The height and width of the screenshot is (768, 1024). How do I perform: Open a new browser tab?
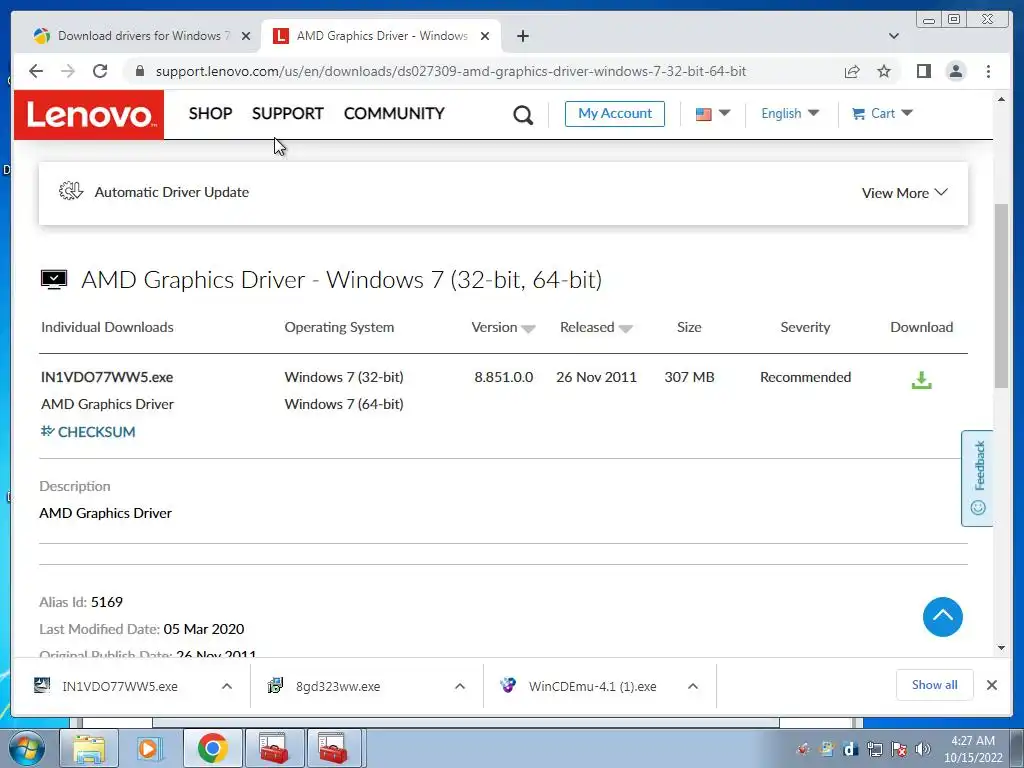[x=522, y=36]
